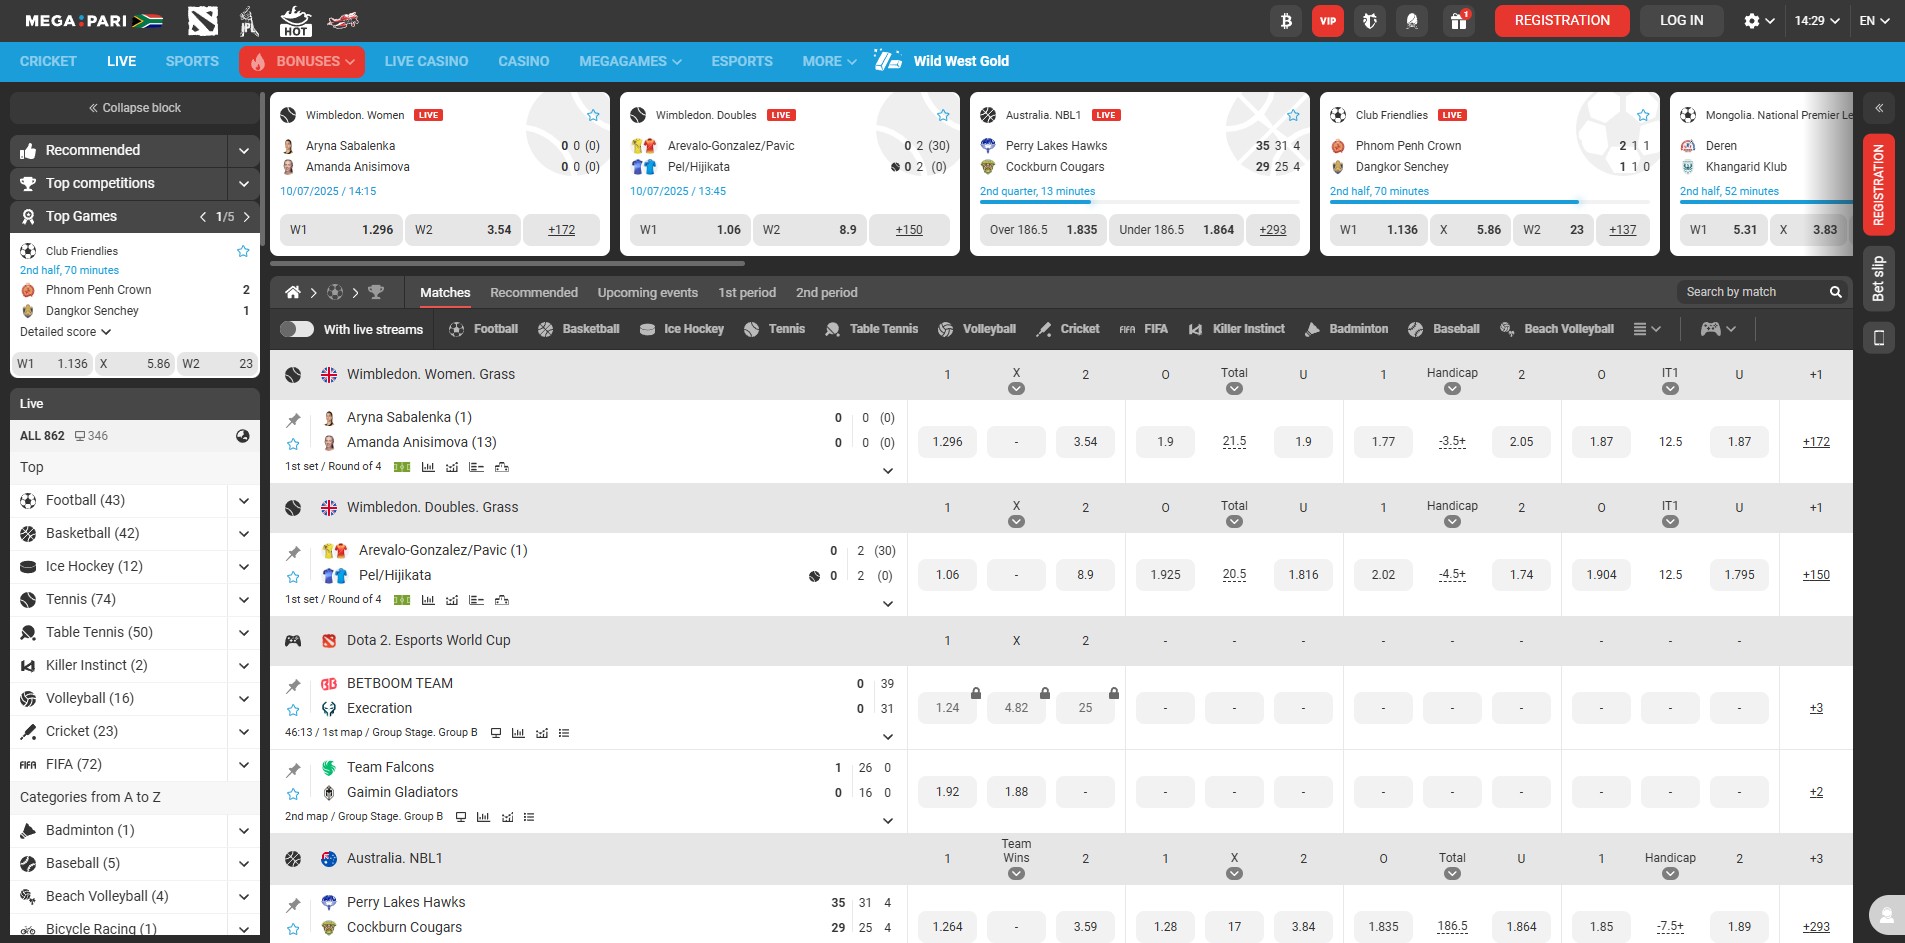Viewport: 1905px width, 943px height.
Task: Click the gift promotions icon with notification badge
Action: 1458,20
